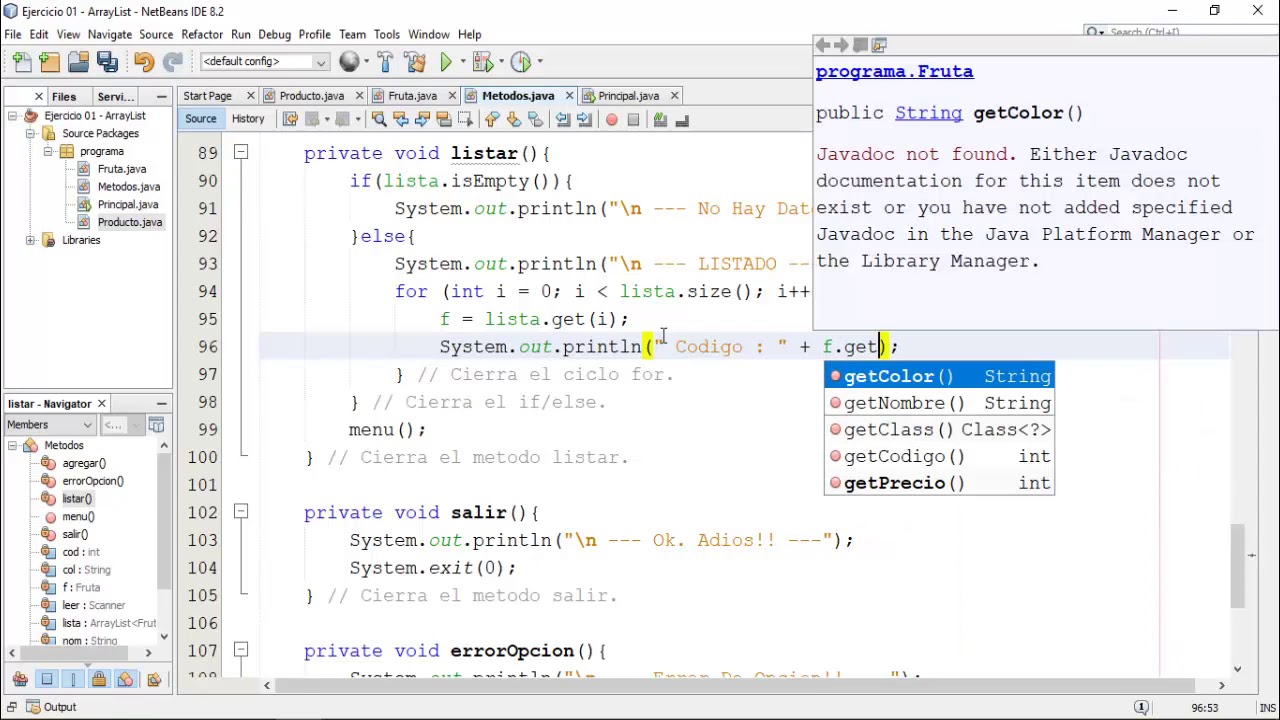Click the Profile Project icon
Screen dimensions: 1280x720
click(x=520, y=62)
